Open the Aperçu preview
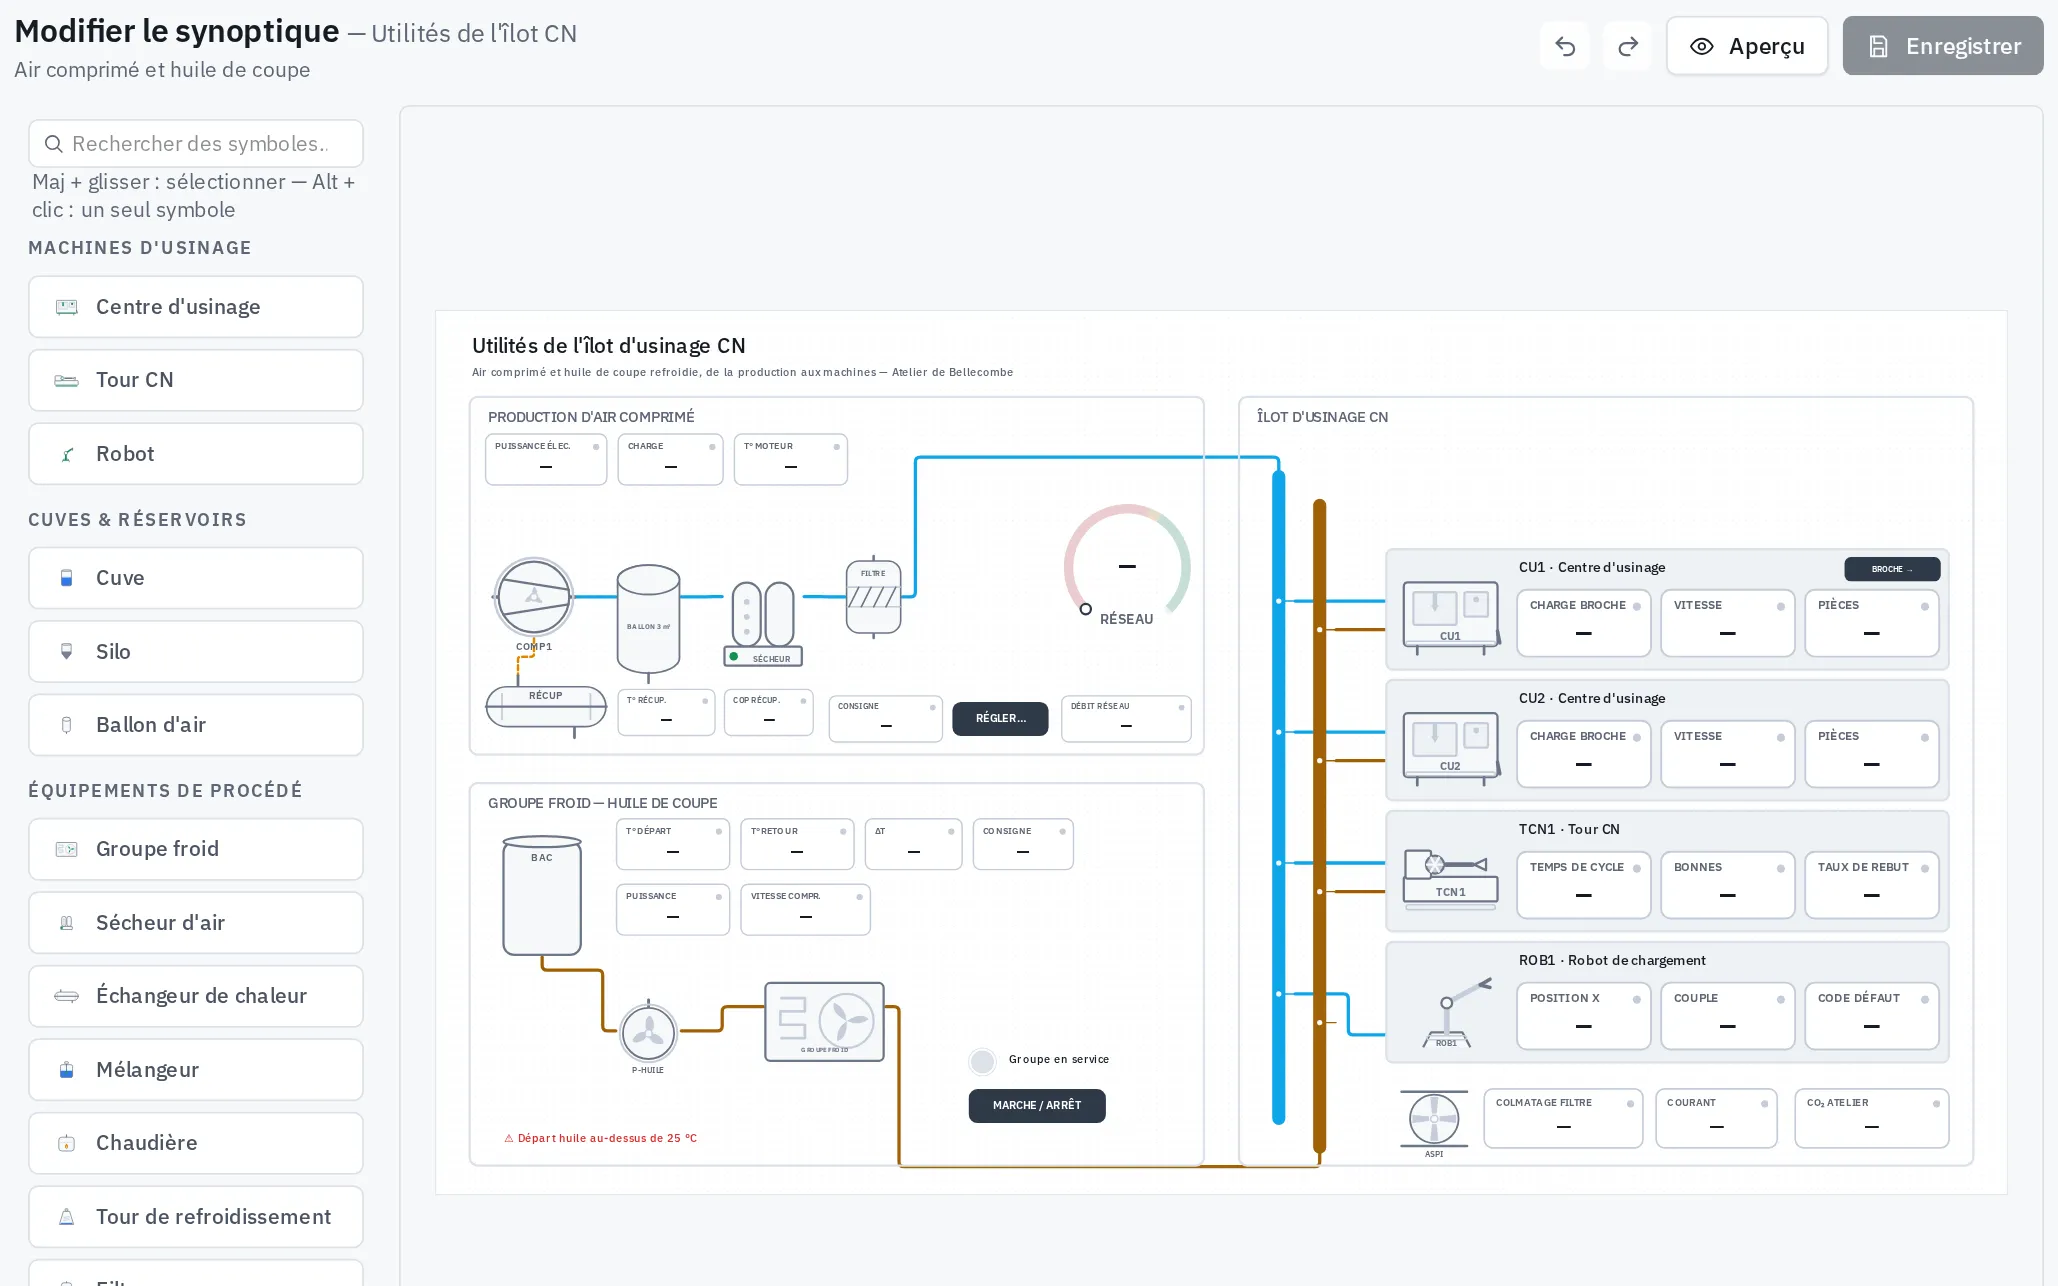The image size is (2058, 1286). click(x=1747, y=46)
